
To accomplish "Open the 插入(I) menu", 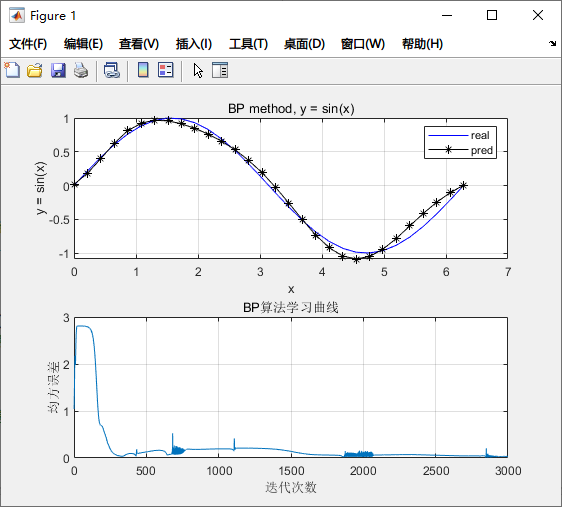I will pos(194,44).
